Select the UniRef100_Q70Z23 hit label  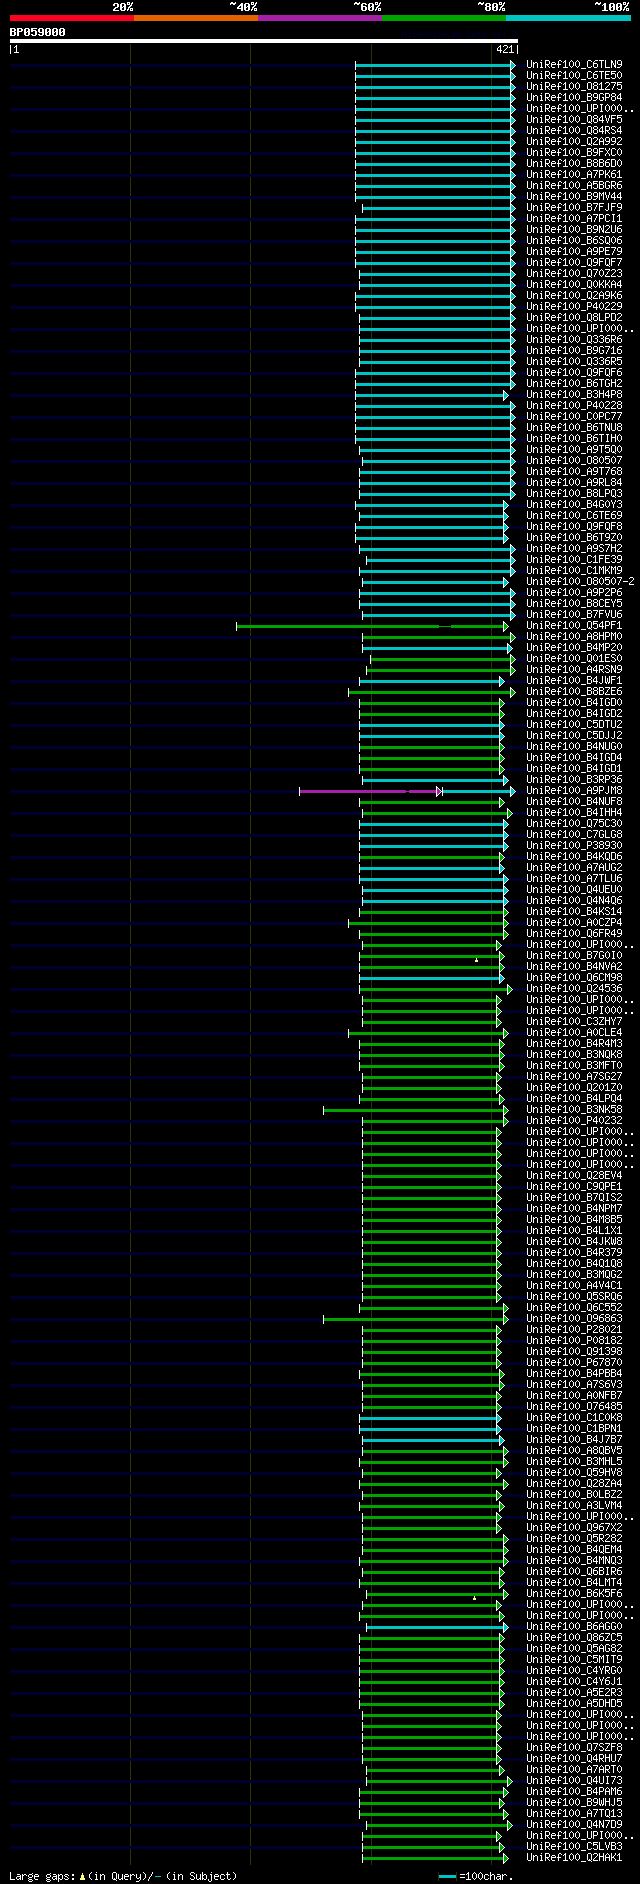tap(574, 273)
